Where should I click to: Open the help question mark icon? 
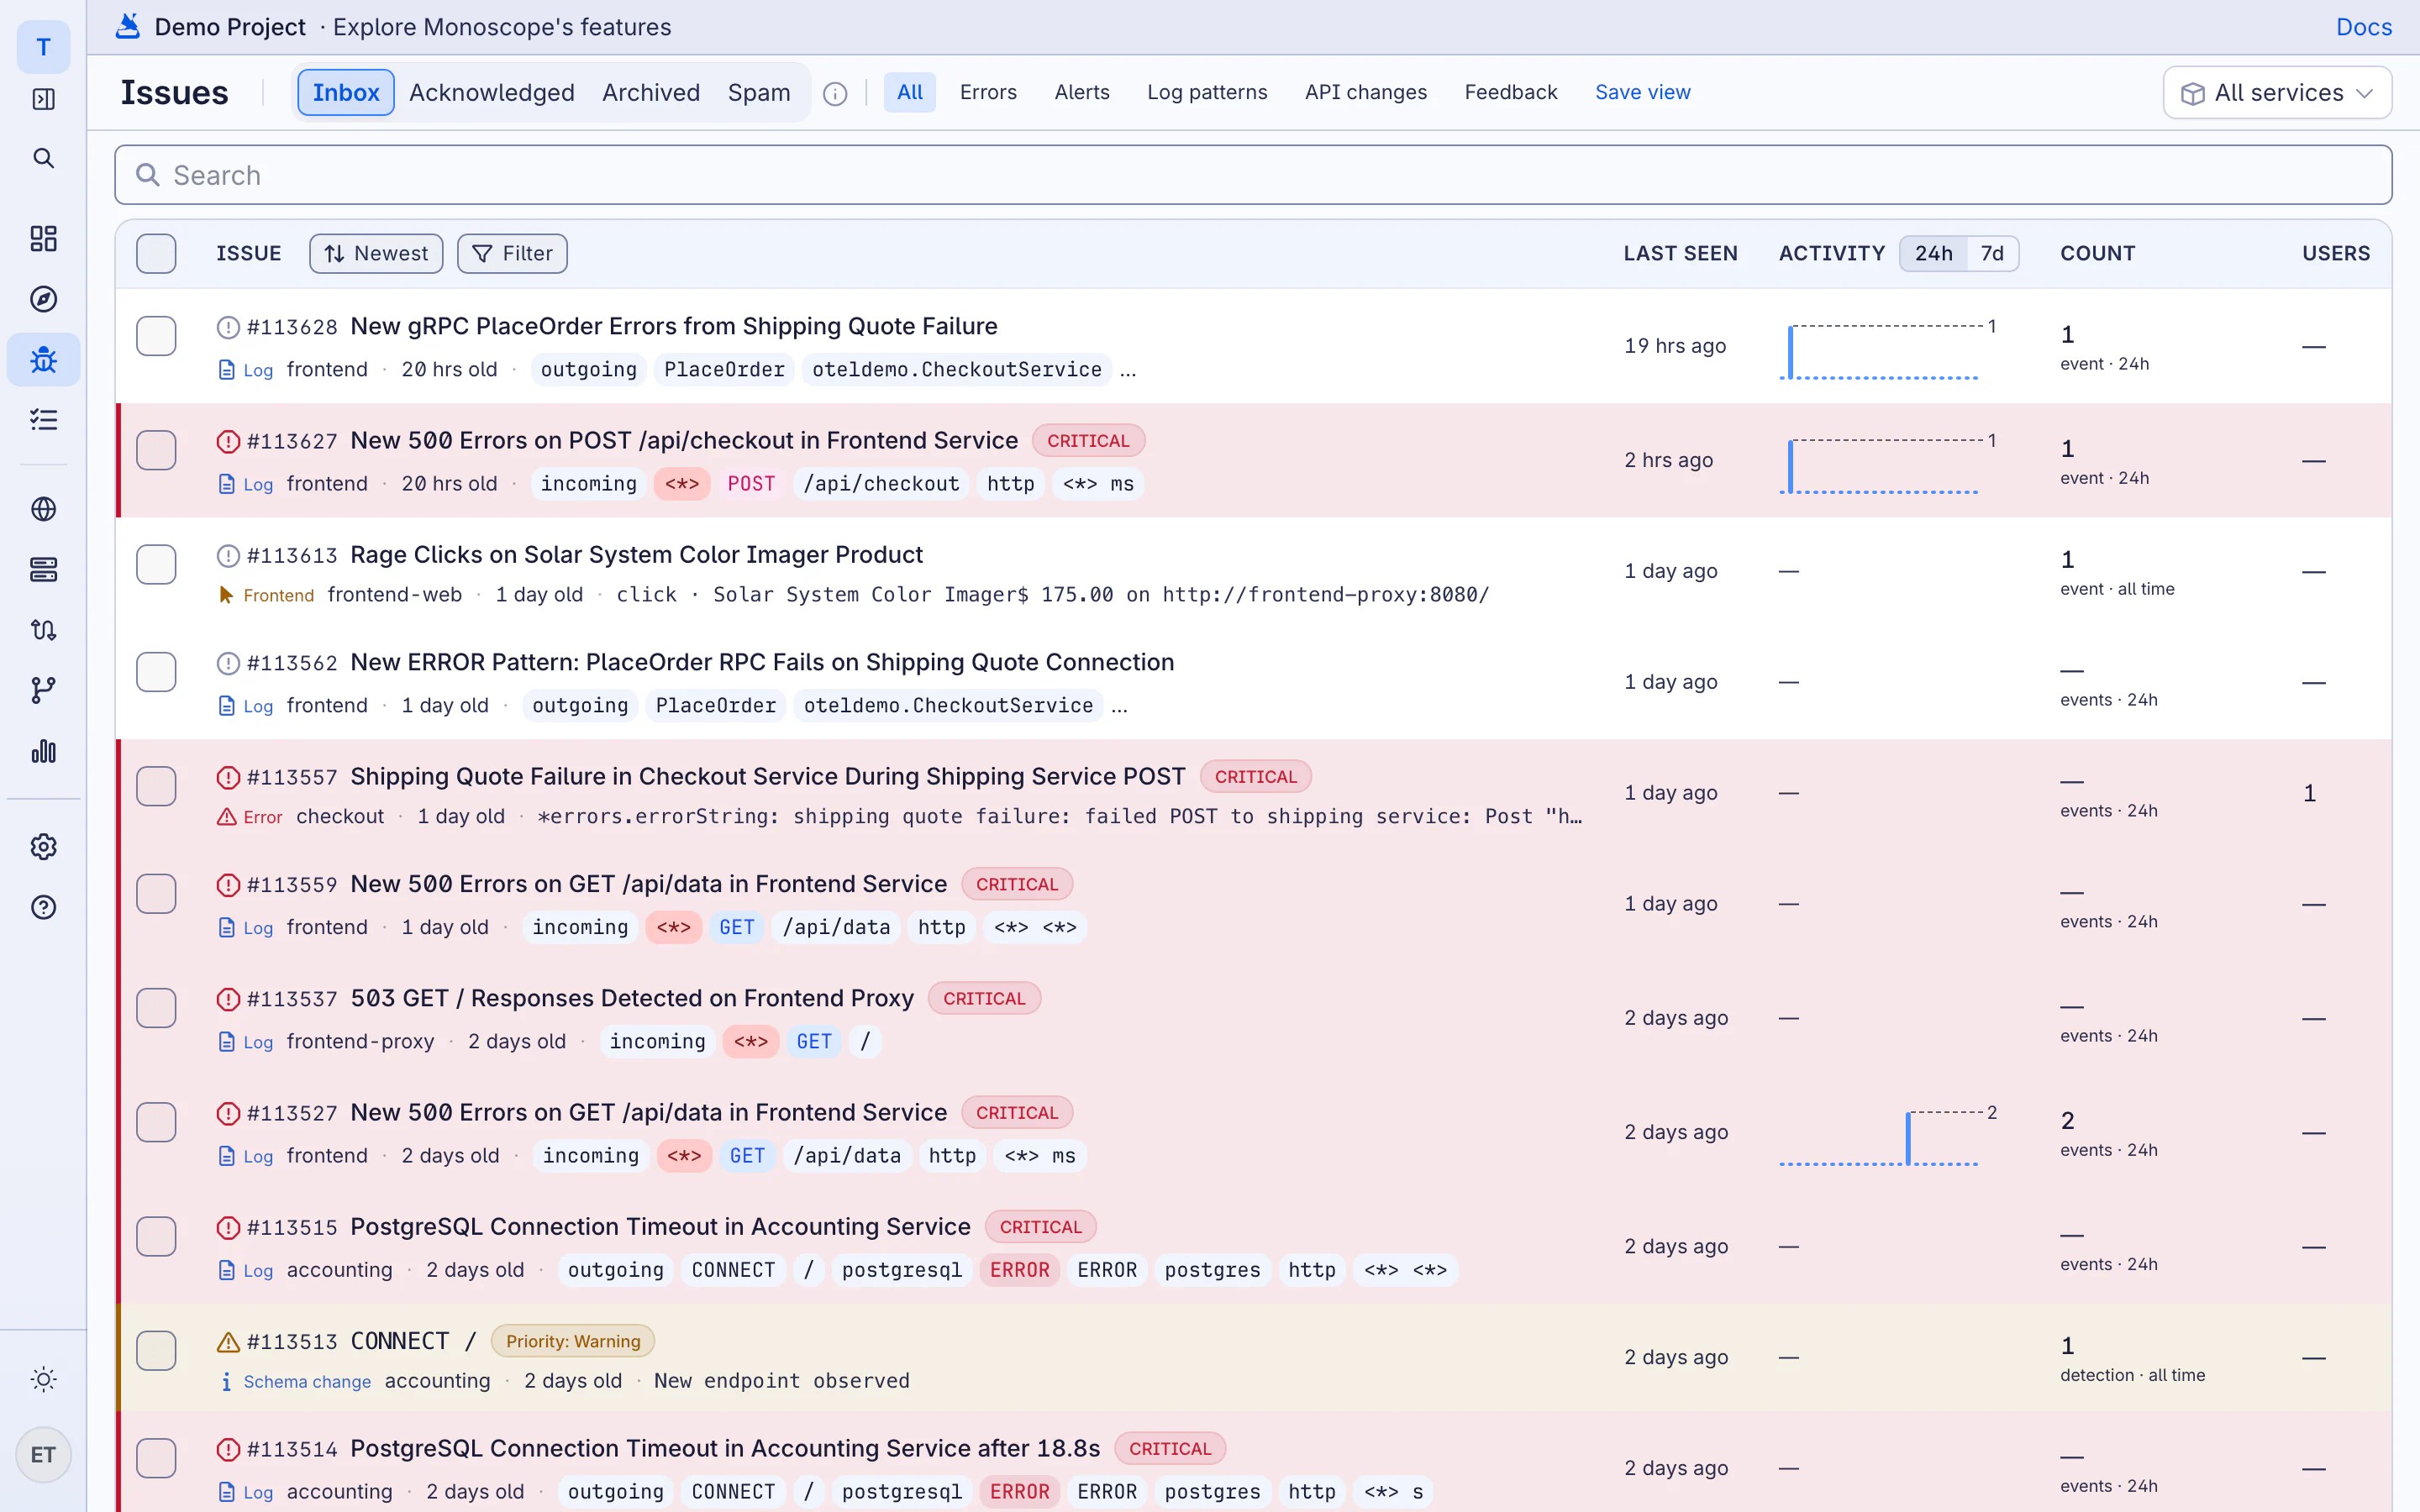[43, 907]
